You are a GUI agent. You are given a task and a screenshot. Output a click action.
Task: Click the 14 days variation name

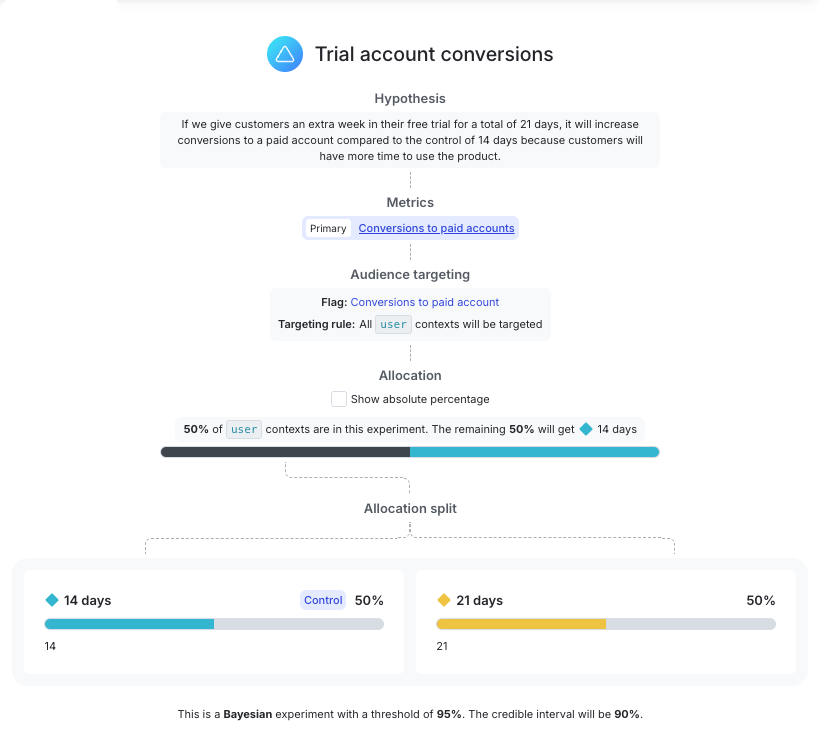pyautogui.click(x=87, y=601)
